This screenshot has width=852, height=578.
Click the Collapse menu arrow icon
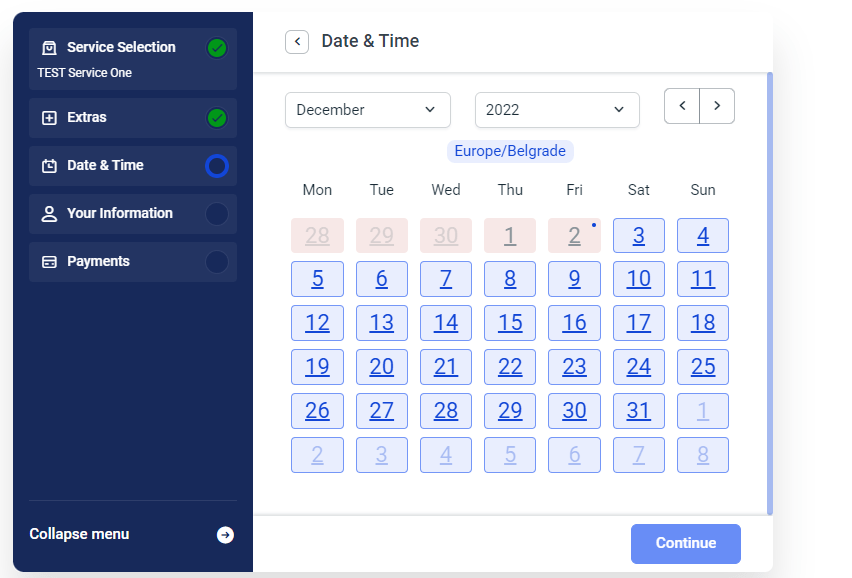(225, 535)
